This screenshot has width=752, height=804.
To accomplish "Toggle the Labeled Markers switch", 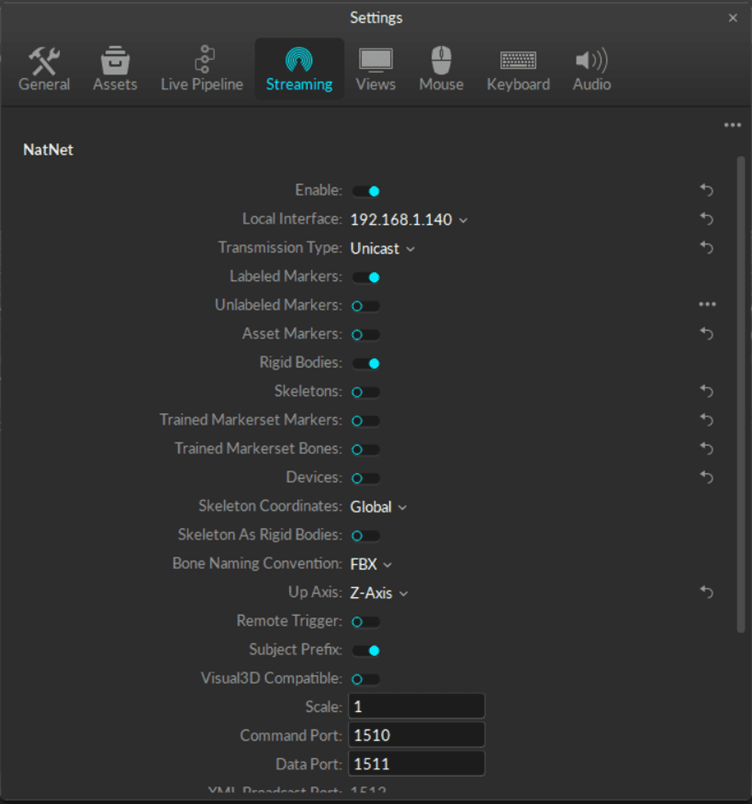I will (x=365, y=277).
